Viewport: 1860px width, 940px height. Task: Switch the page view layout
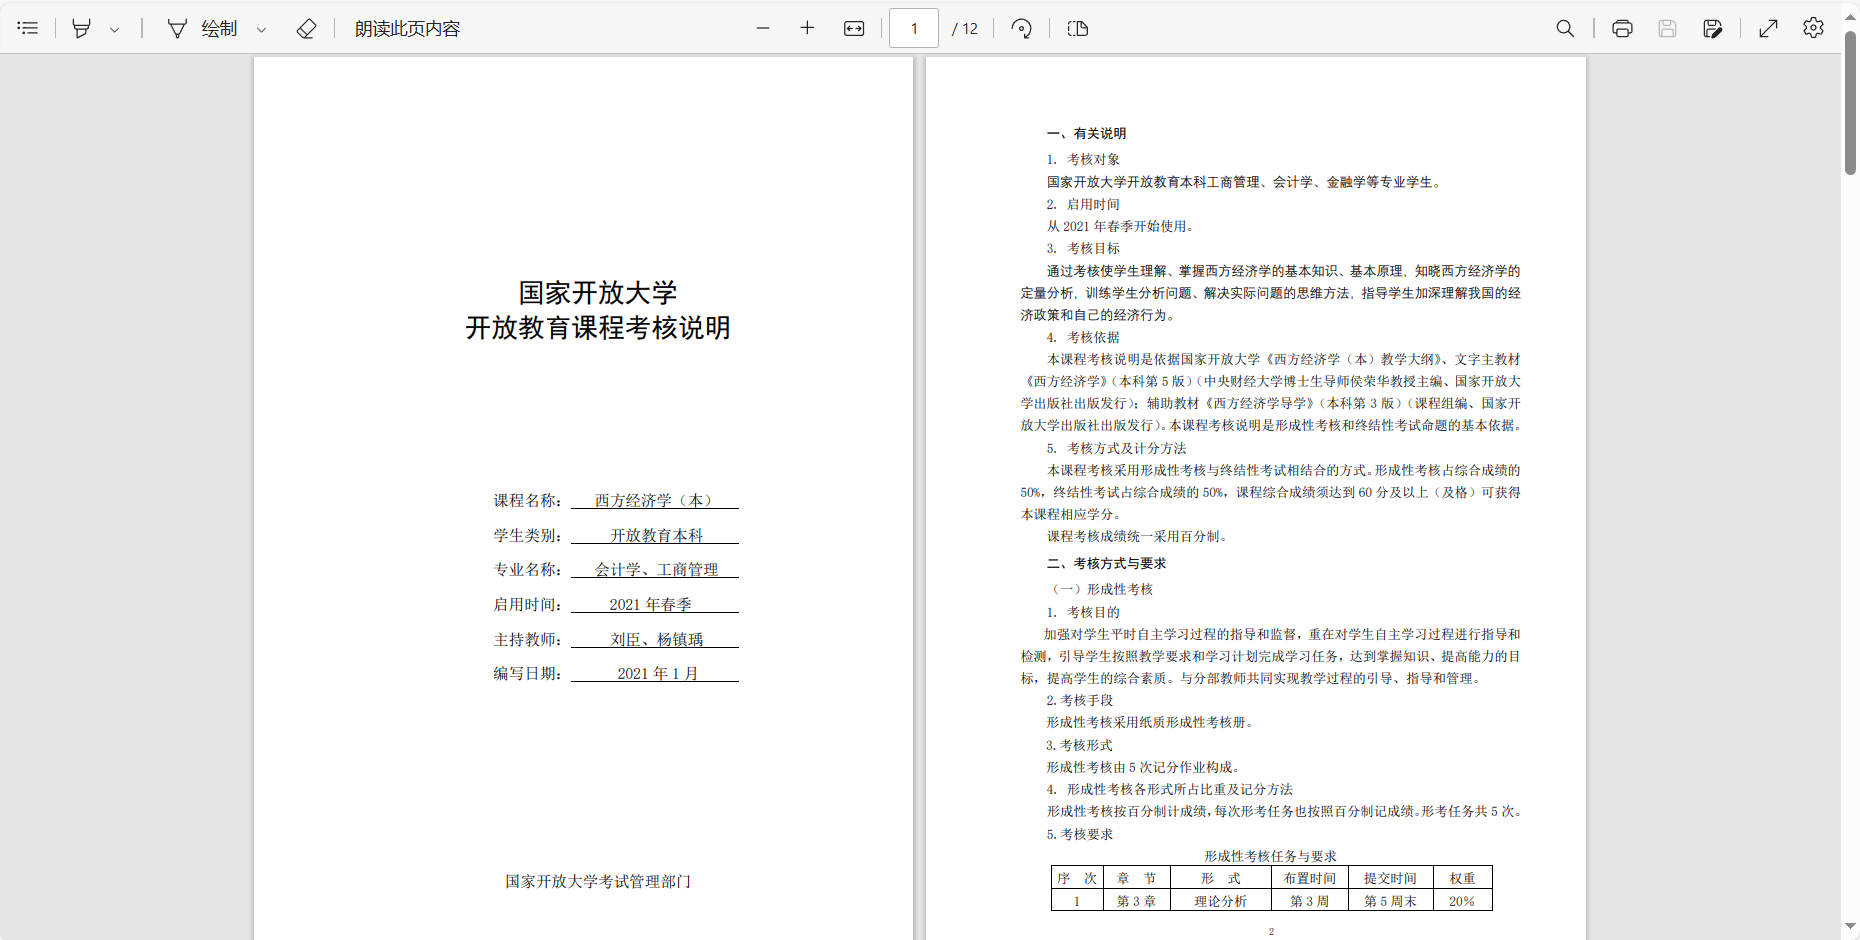tap(1078, 28)
